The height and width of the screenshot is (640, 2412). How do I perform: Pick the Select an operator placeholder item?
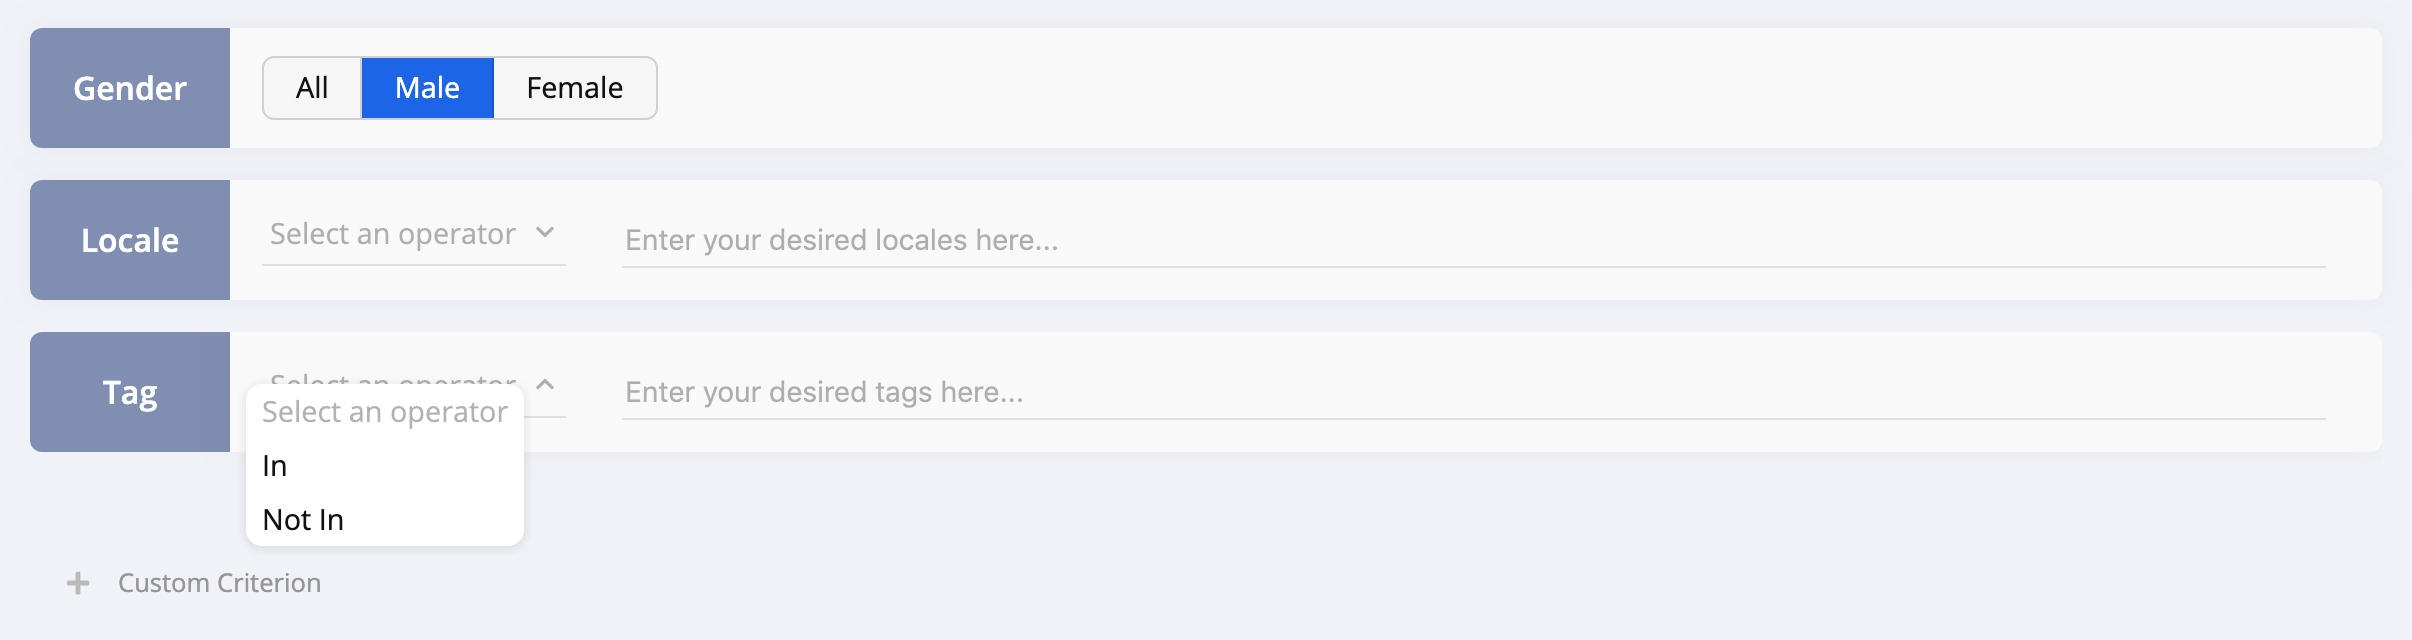[385, 412]
